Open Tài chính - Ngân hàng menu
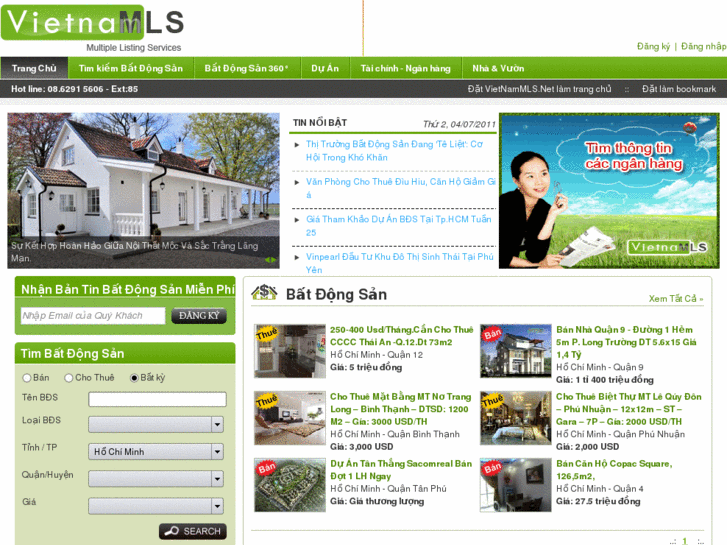This screenshot has height=545, width=727. tap(406, 68)
